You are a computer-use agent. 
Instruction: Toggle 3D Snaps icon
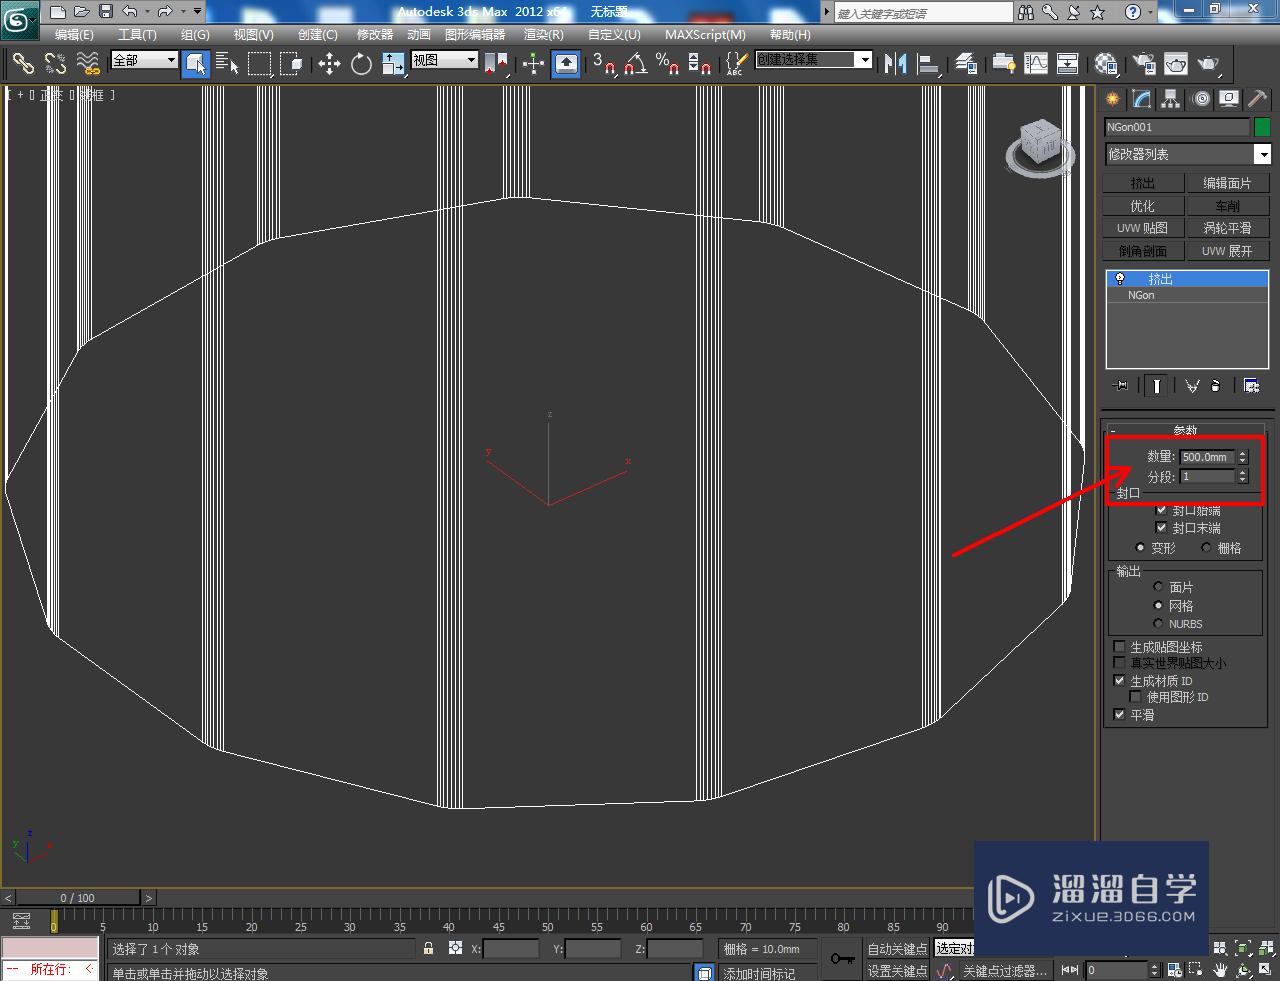603,64
